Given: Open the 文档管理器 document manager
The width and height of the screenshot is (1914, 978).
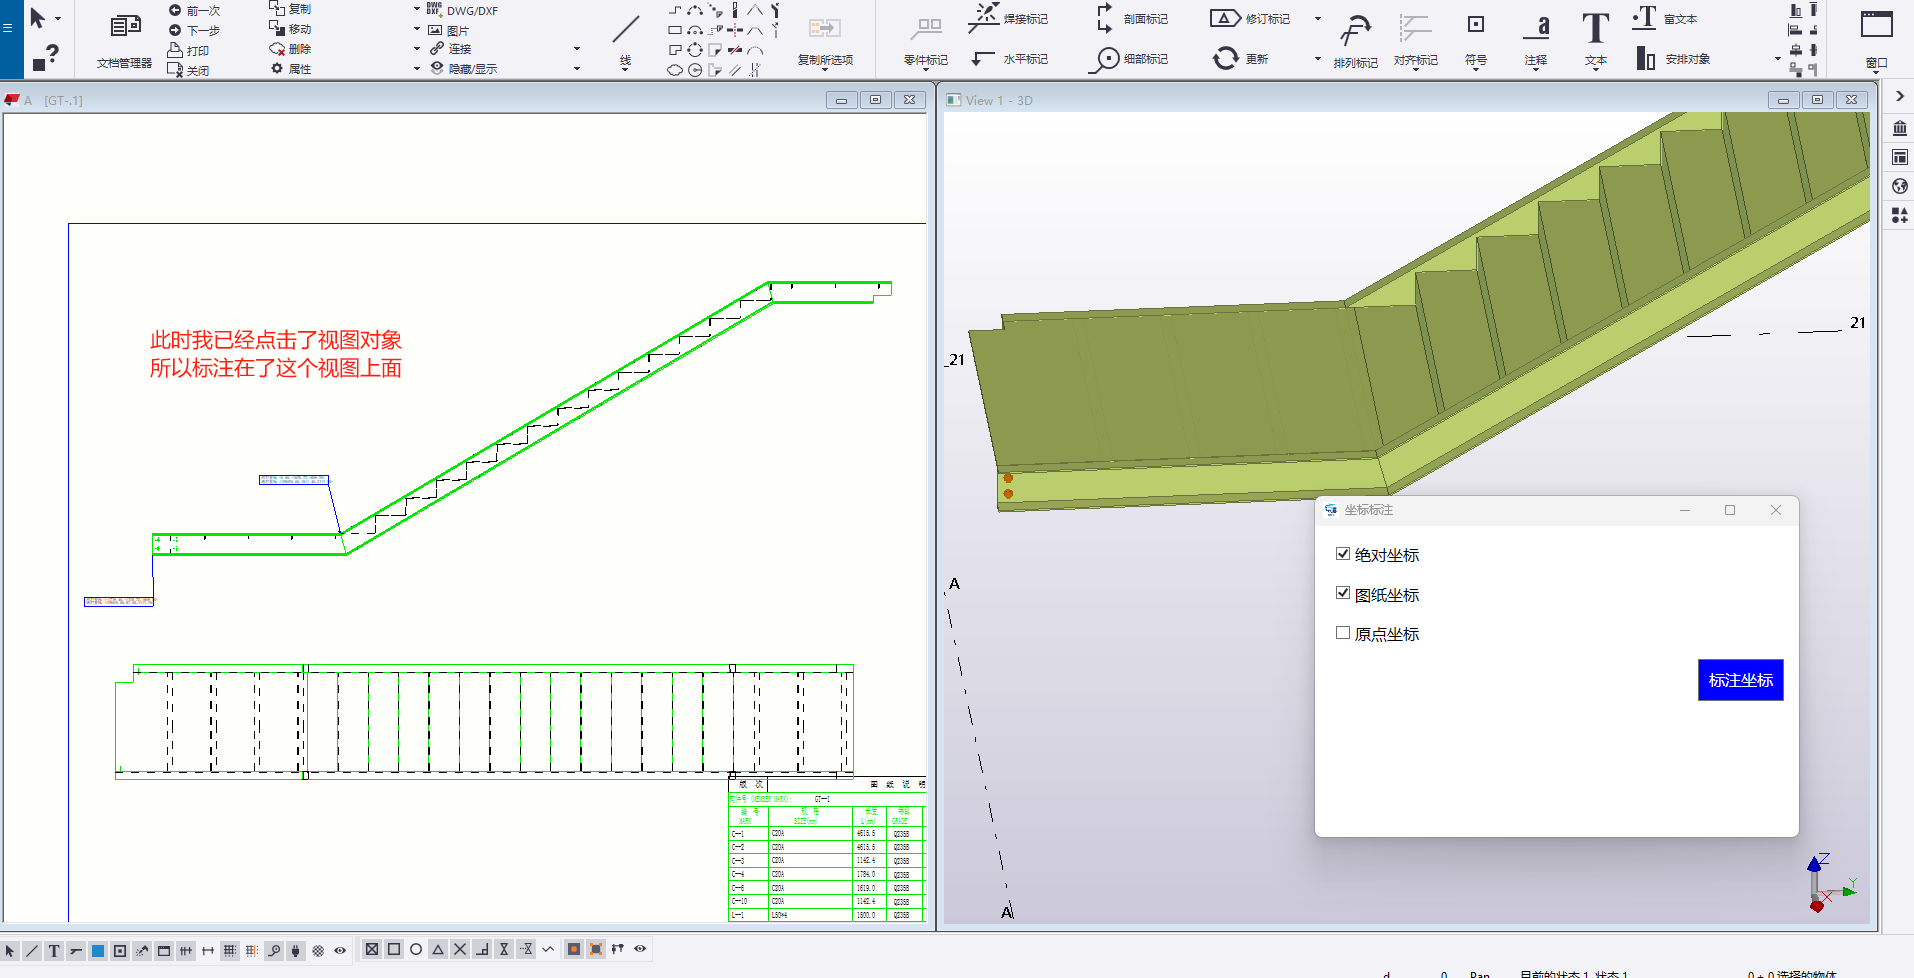Looking at the screenshot, I should (124, 38).
